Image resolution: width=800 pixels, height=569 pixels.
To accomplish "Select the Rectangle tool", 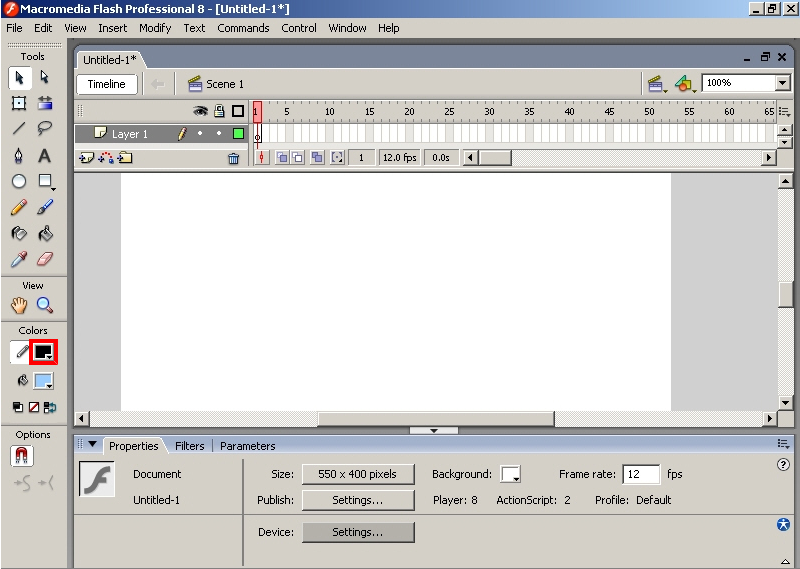I will [x=45, y=181].
